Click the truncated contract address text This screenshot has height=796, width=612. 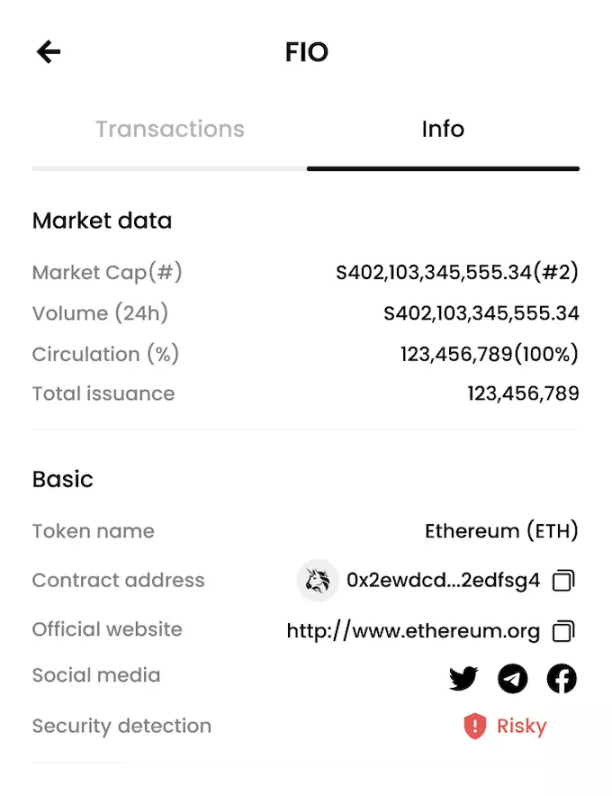click(x=443, y=580)
